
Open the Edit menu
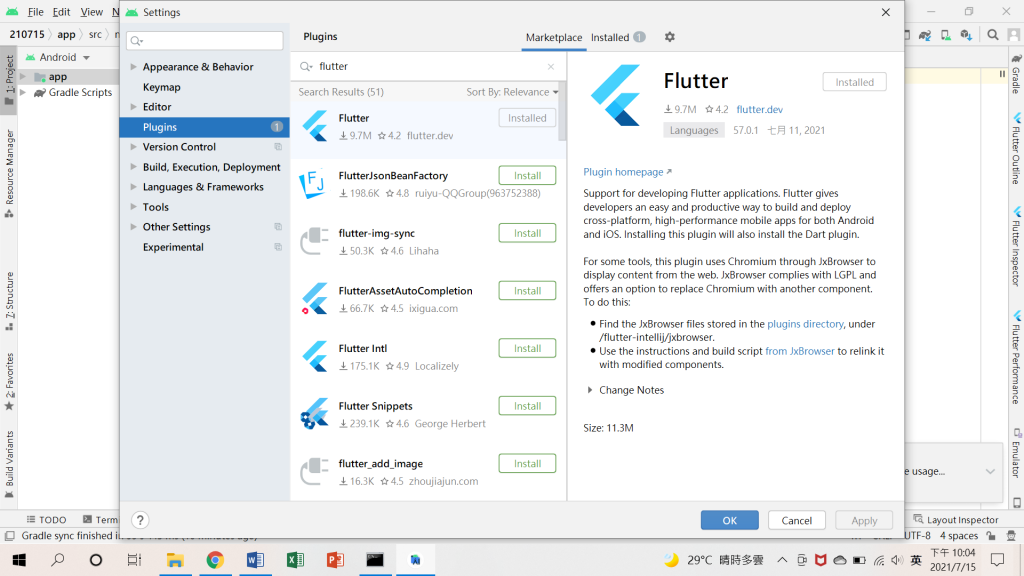61,12
